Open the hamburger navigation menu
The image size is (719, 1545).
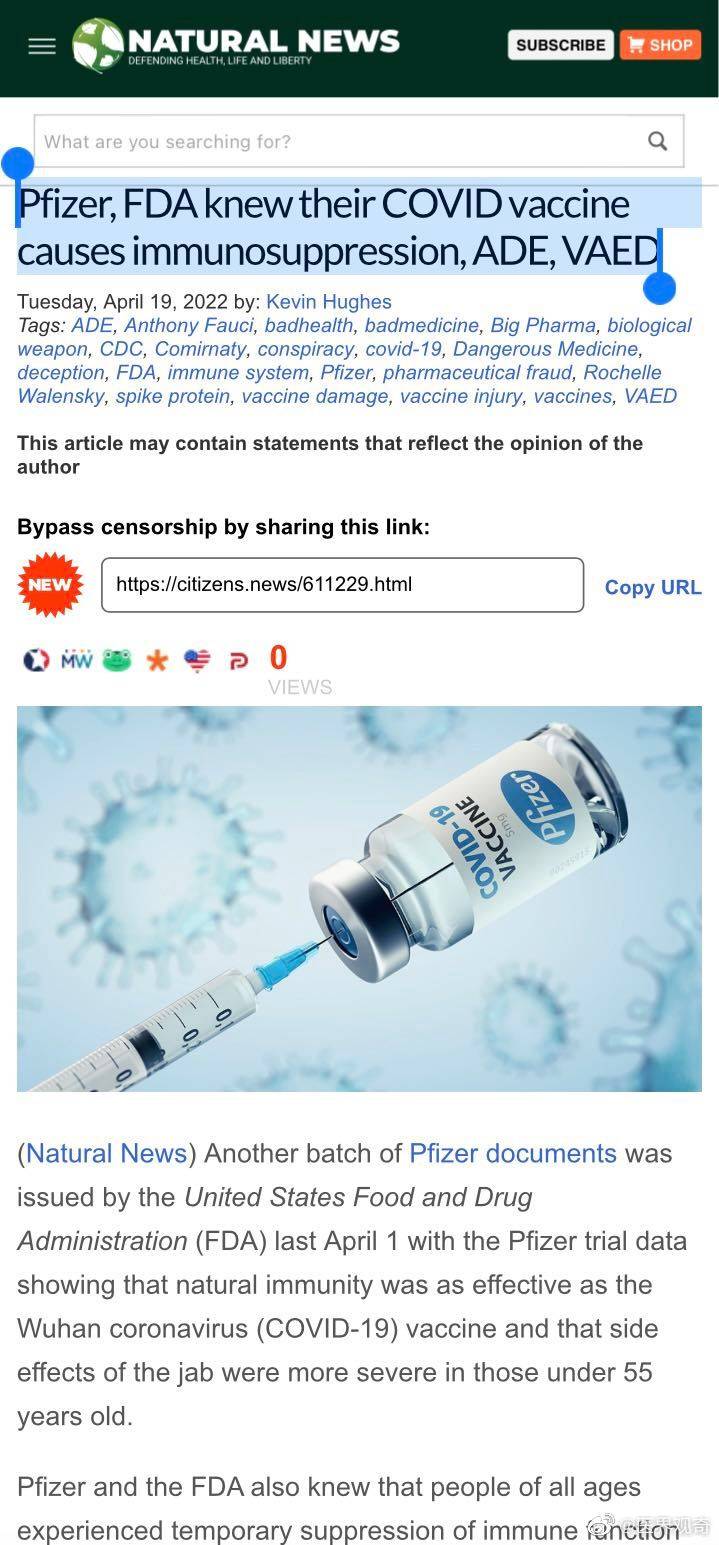[41, 46]
